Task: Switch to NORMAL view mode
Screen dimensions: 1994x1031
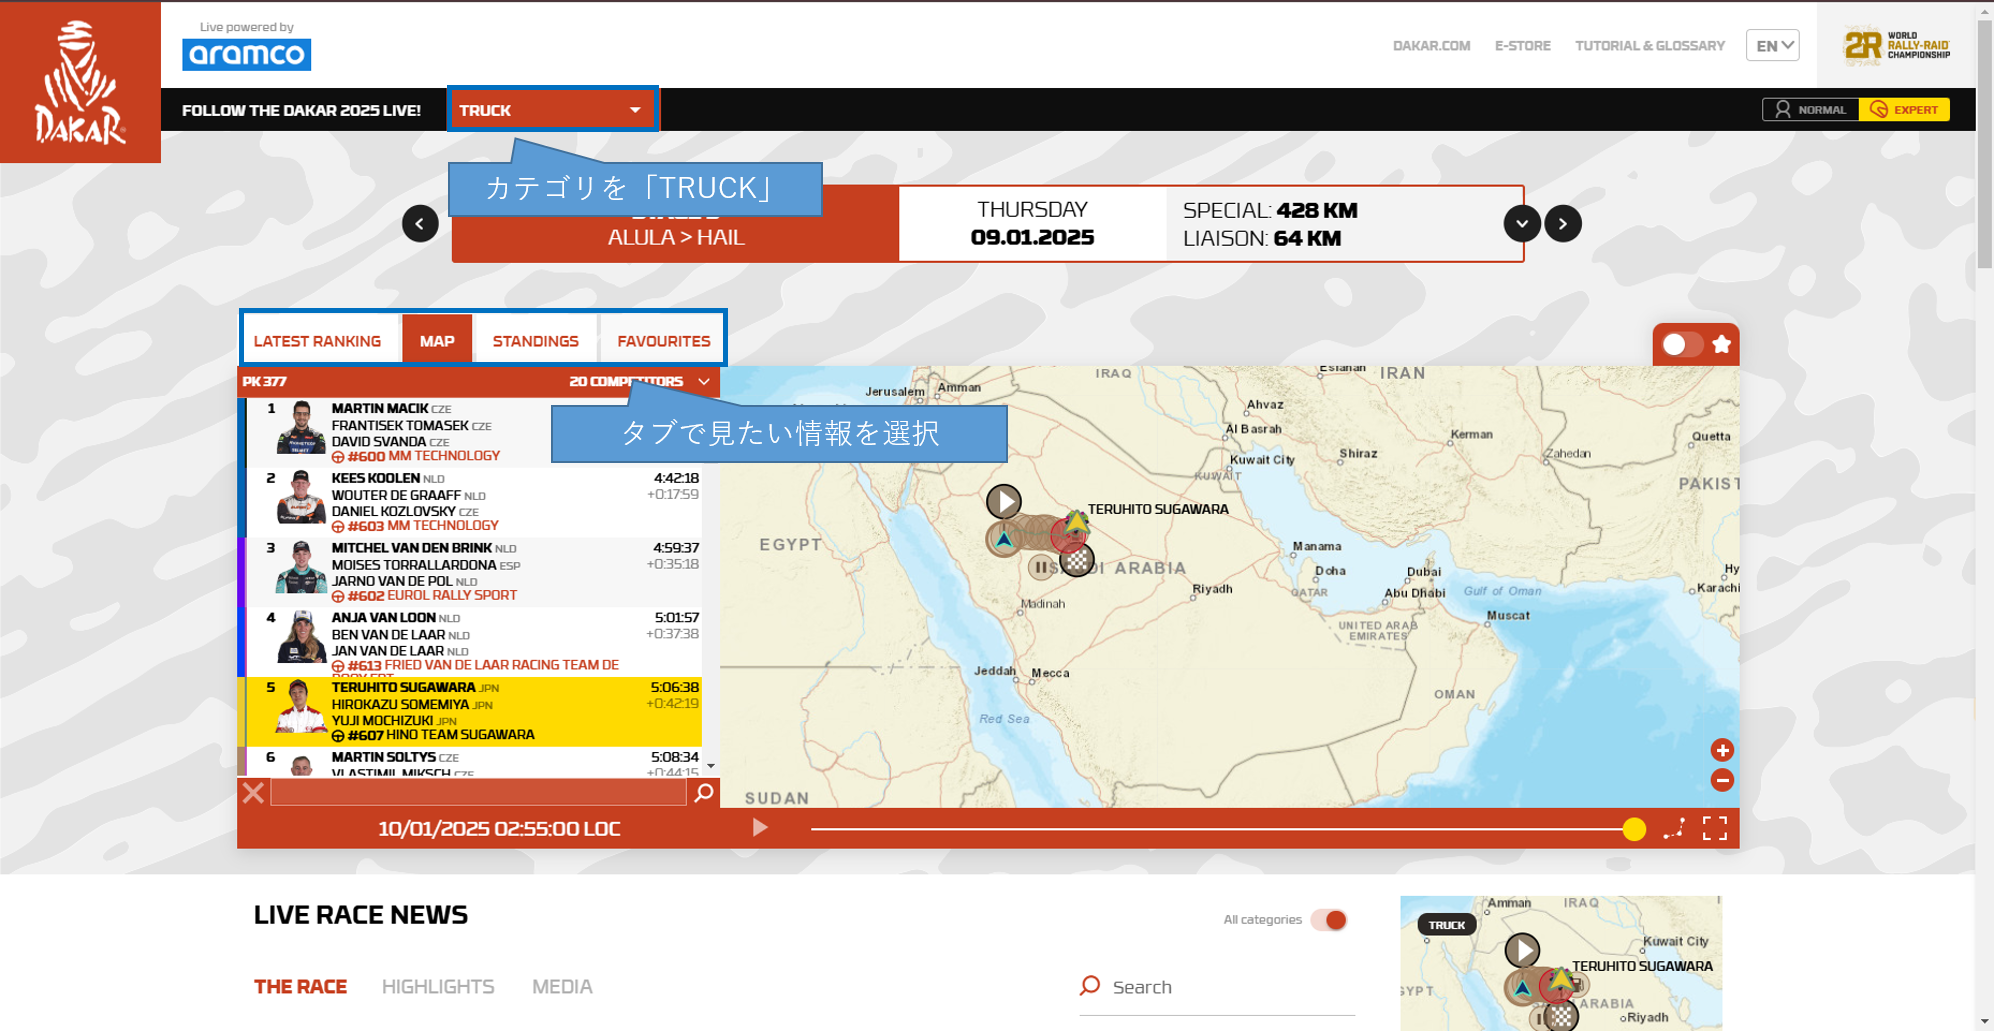Action: [x=1811, y=110]
